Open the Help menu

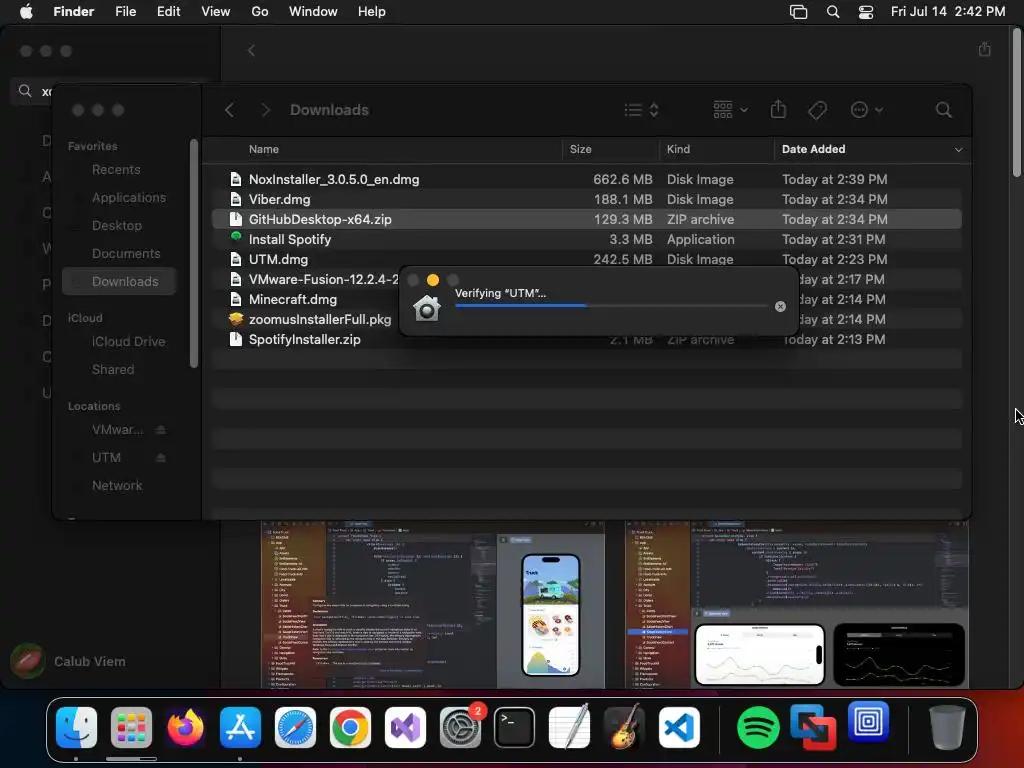pos(372,12)
